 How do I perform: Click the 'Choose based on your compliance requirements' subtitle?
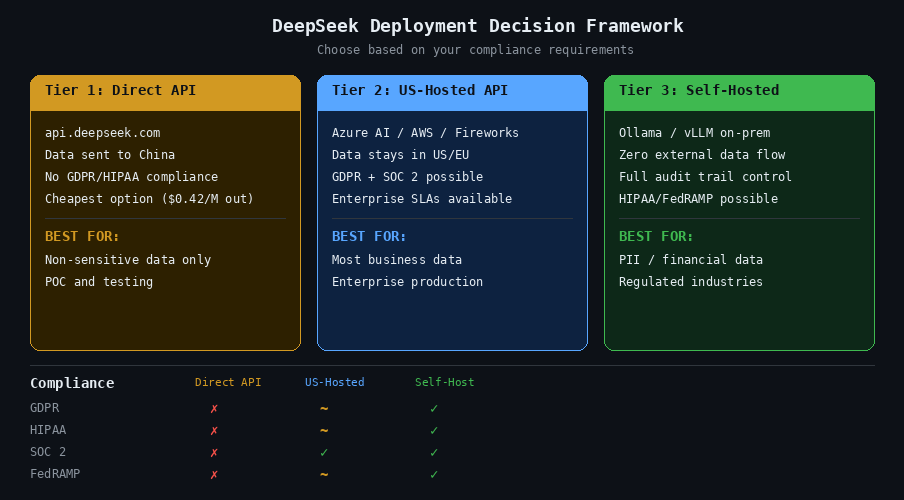click(x=475, y=50)
